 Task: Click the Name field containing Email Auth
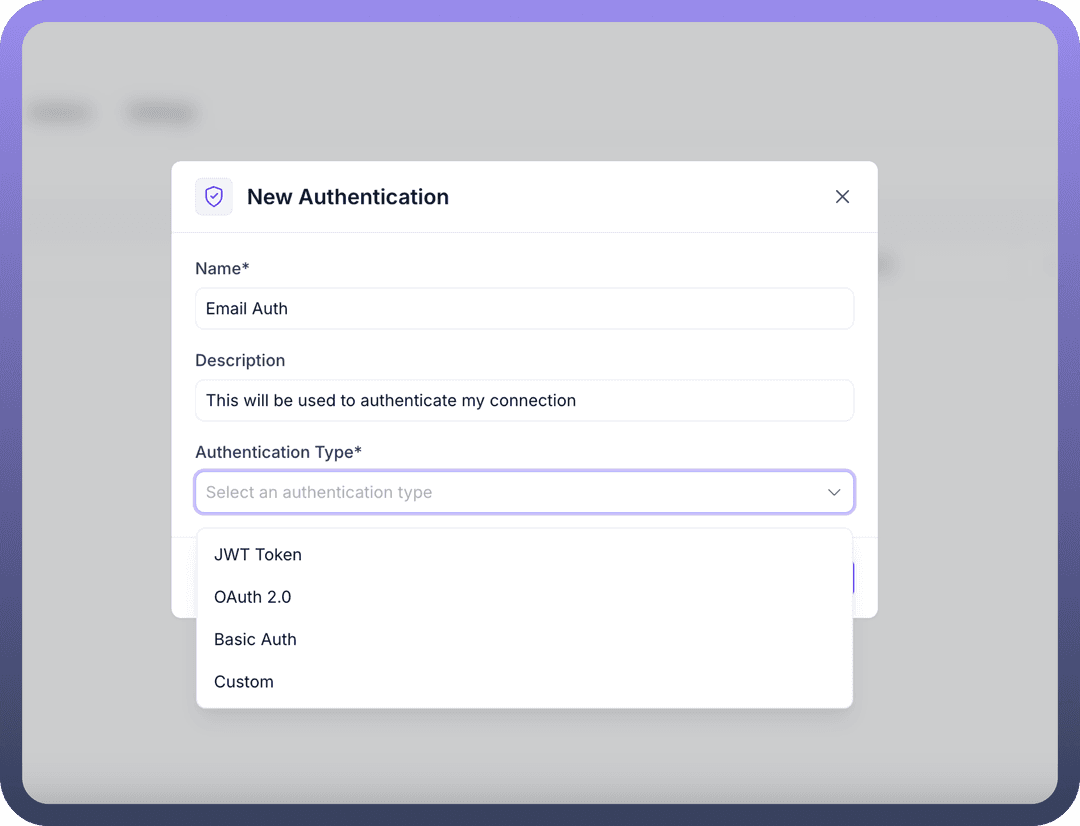click(524, 309)
